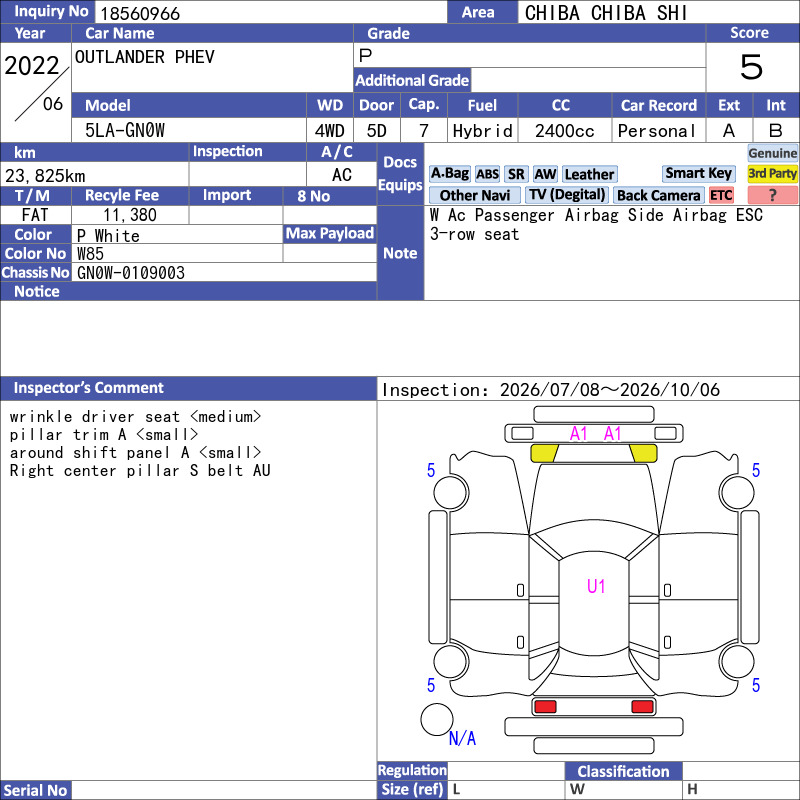Image resolution: width=800 pixels, height=800 pixels.
Task: Click the Smart Key badge
Action: (x=698, y=173)
